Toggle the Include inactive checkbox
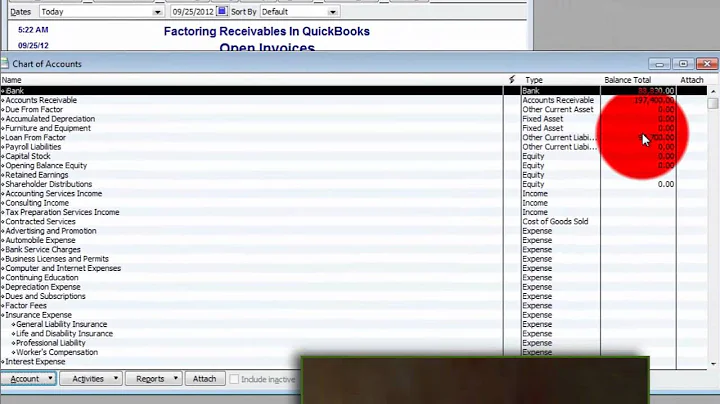The width and height of the screenshot is (720, 404). point(234,379)
